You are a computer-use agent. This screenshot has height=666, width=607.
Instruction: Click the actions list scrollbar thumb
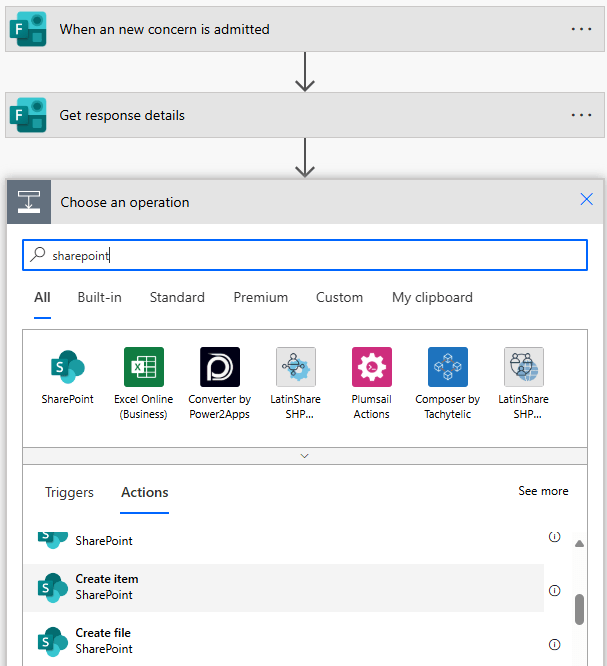579,609
